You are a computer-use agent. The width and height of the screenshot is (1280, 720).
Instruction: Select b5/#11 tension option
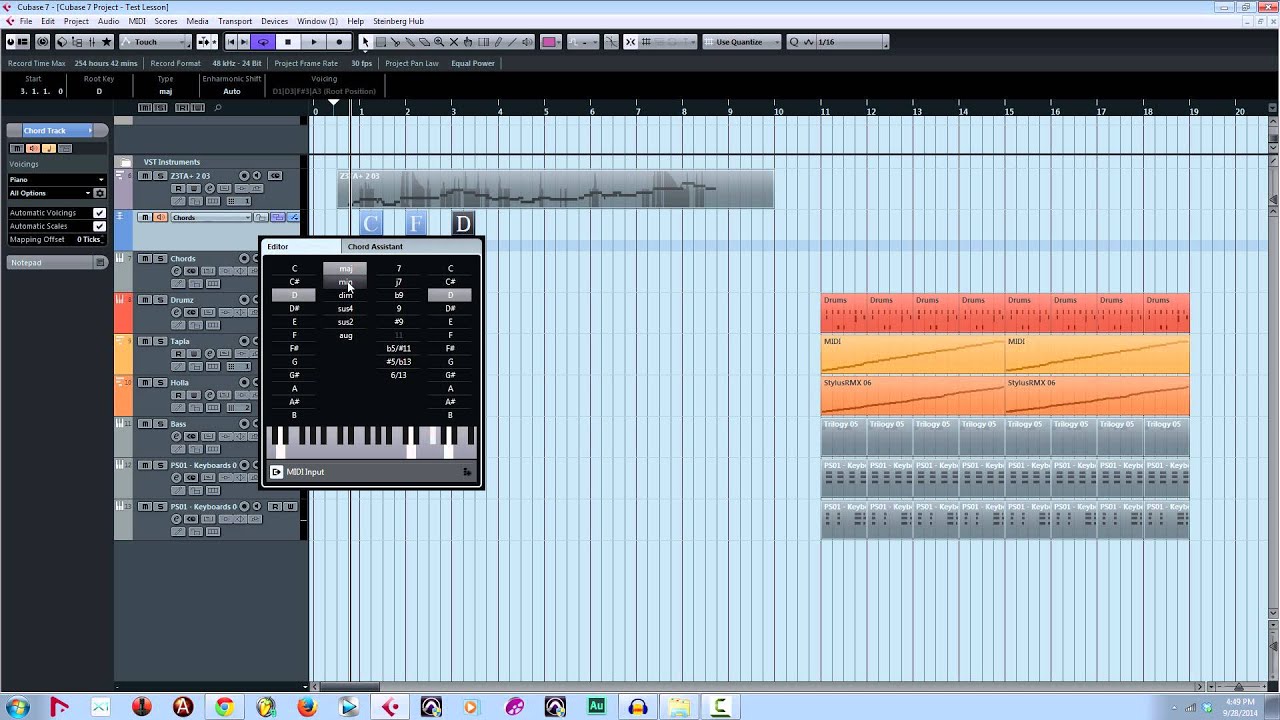[398, 349]
